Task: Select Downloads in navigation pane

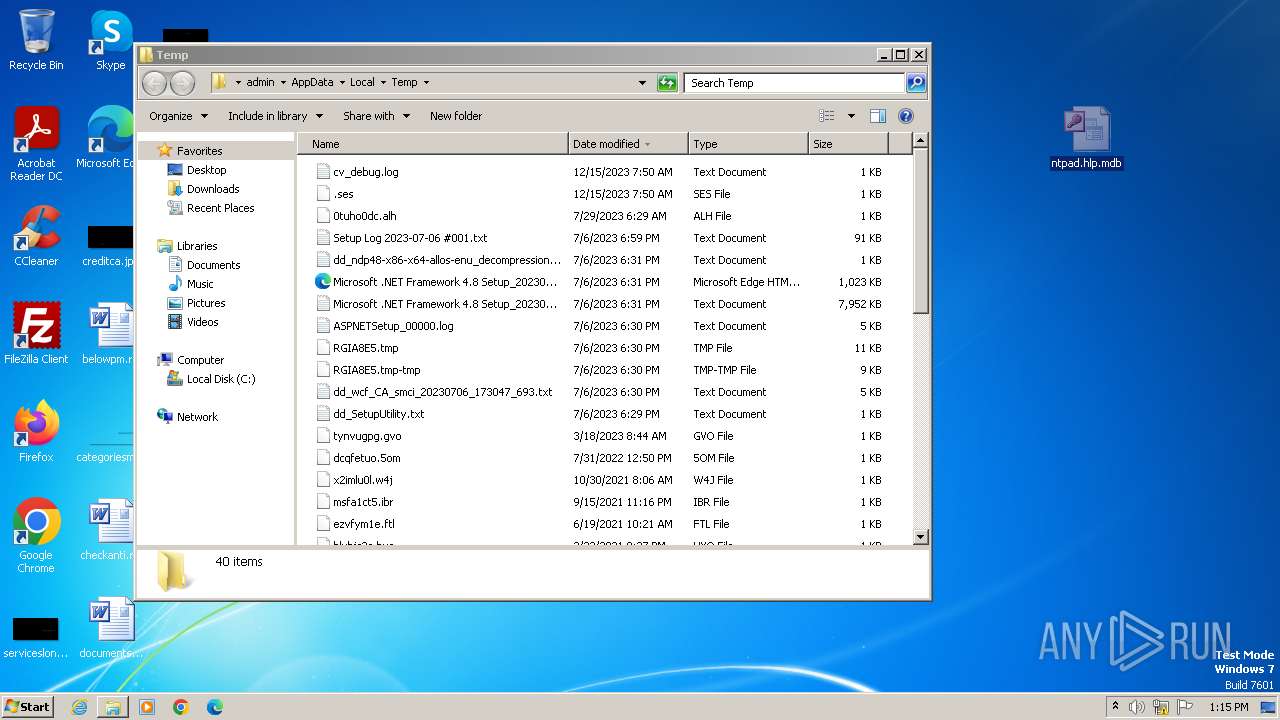Action: (213, 189)
